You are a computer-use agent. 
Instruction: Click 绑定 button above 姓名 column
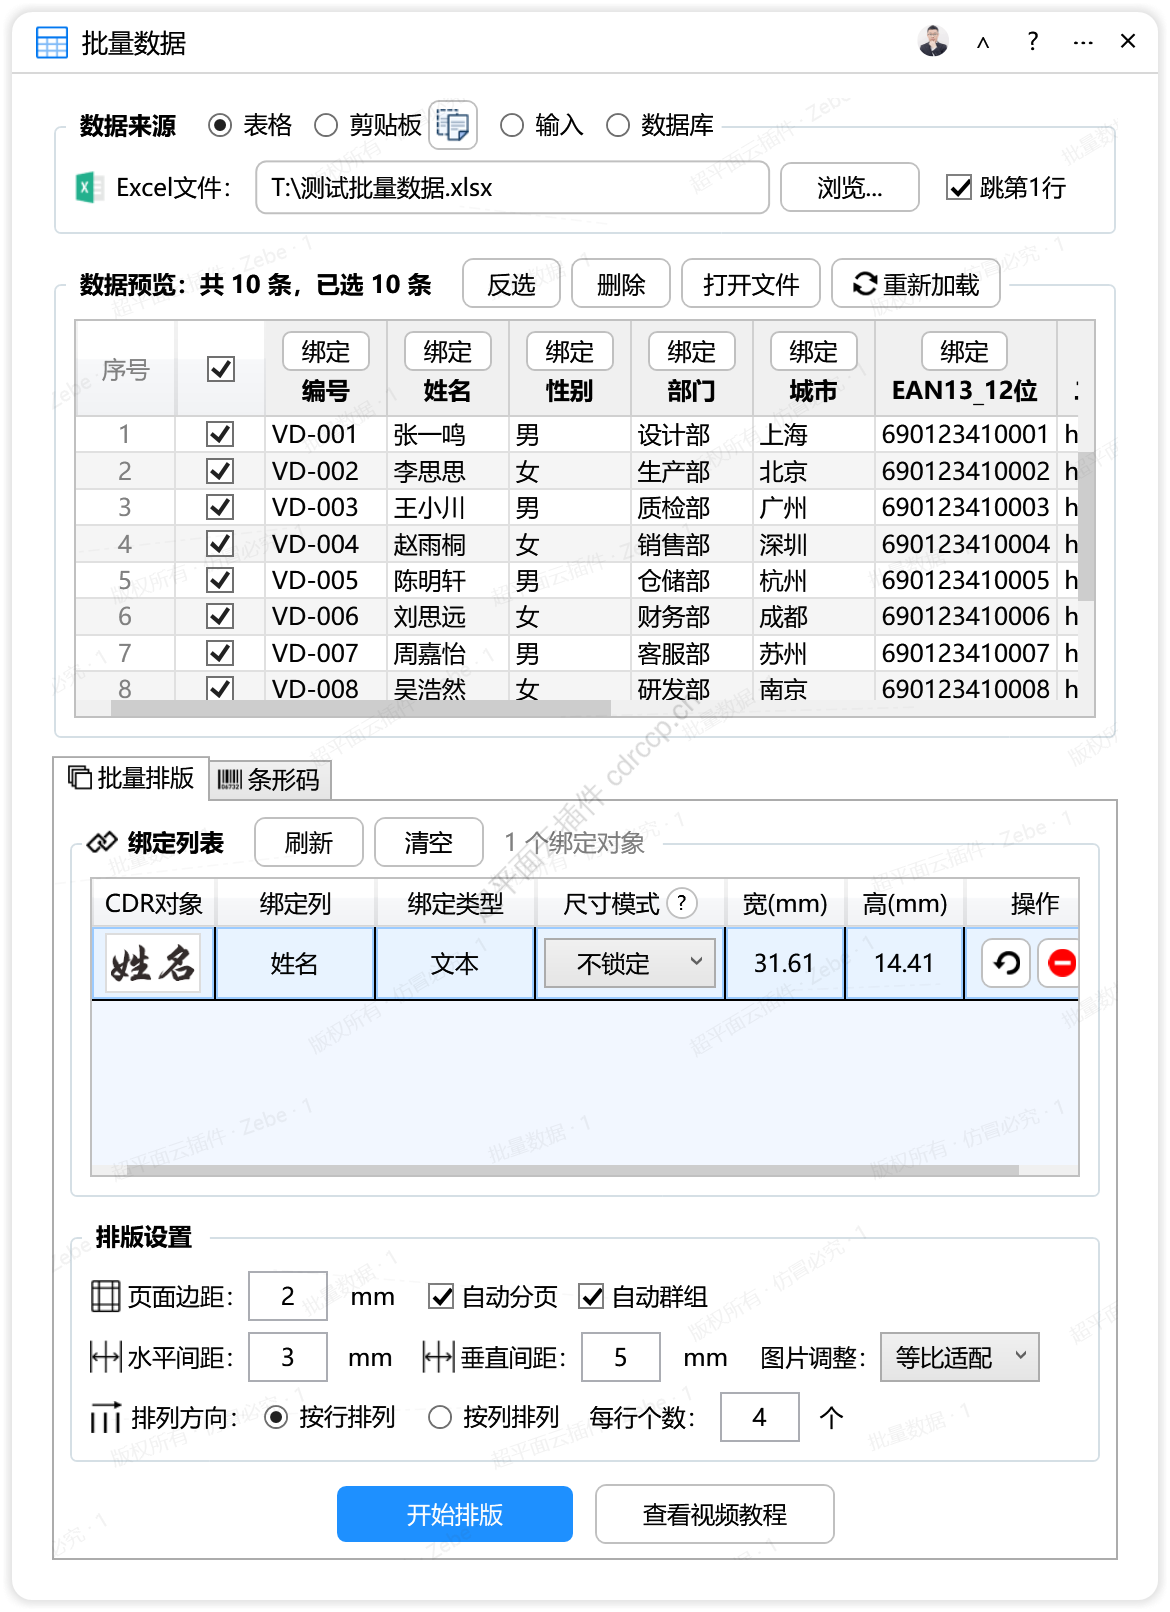pyautogui.click(x=448, y=351)
